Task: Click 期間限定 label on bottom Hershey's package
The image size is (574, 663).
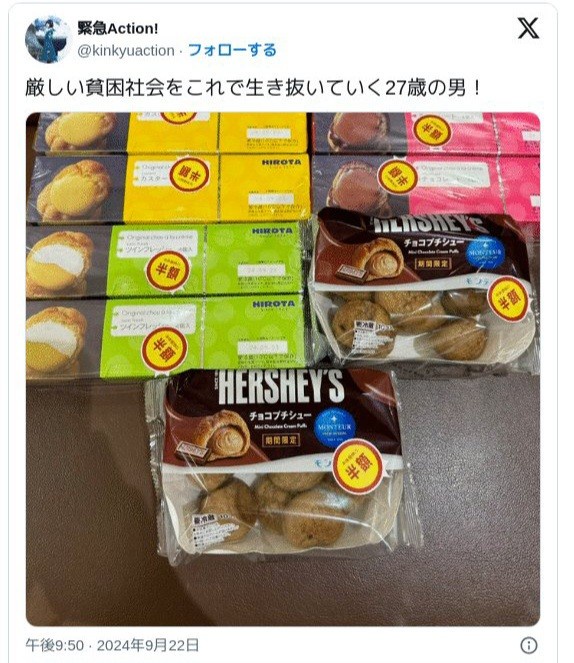Action: point(281,440)
